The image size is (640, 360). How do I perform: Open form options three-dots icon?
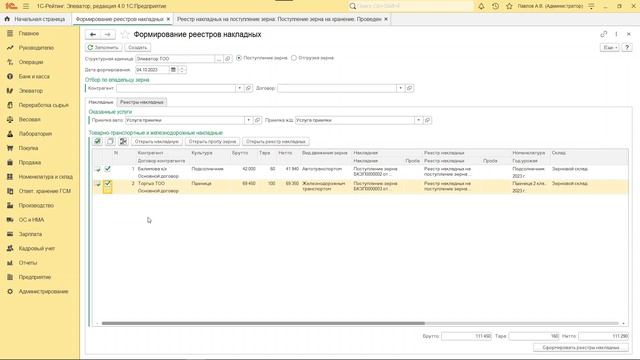click(616, 34)
